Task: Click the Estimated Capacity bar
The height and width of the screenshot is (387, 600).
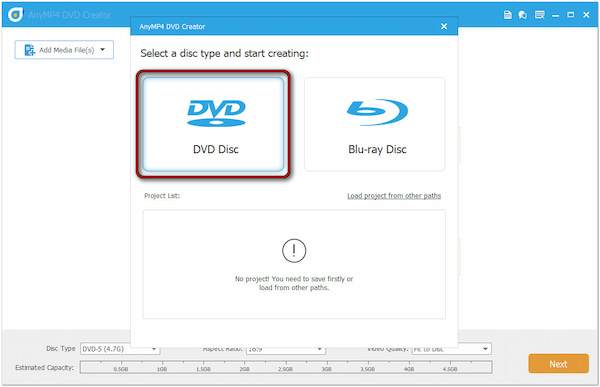Action: point(286,367)
